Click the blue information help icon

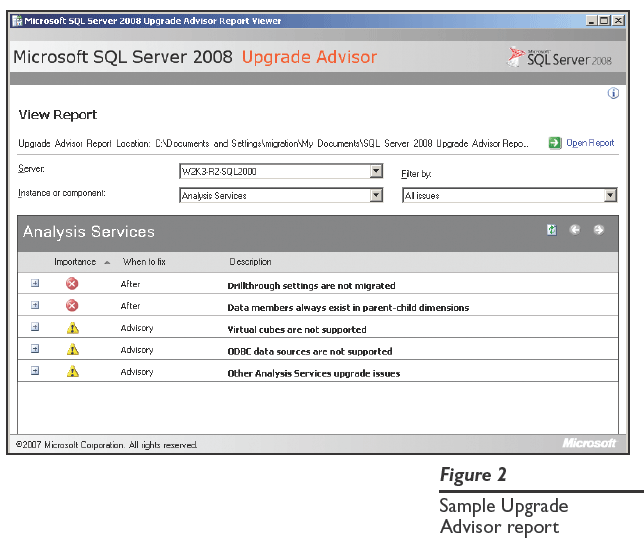613,94
